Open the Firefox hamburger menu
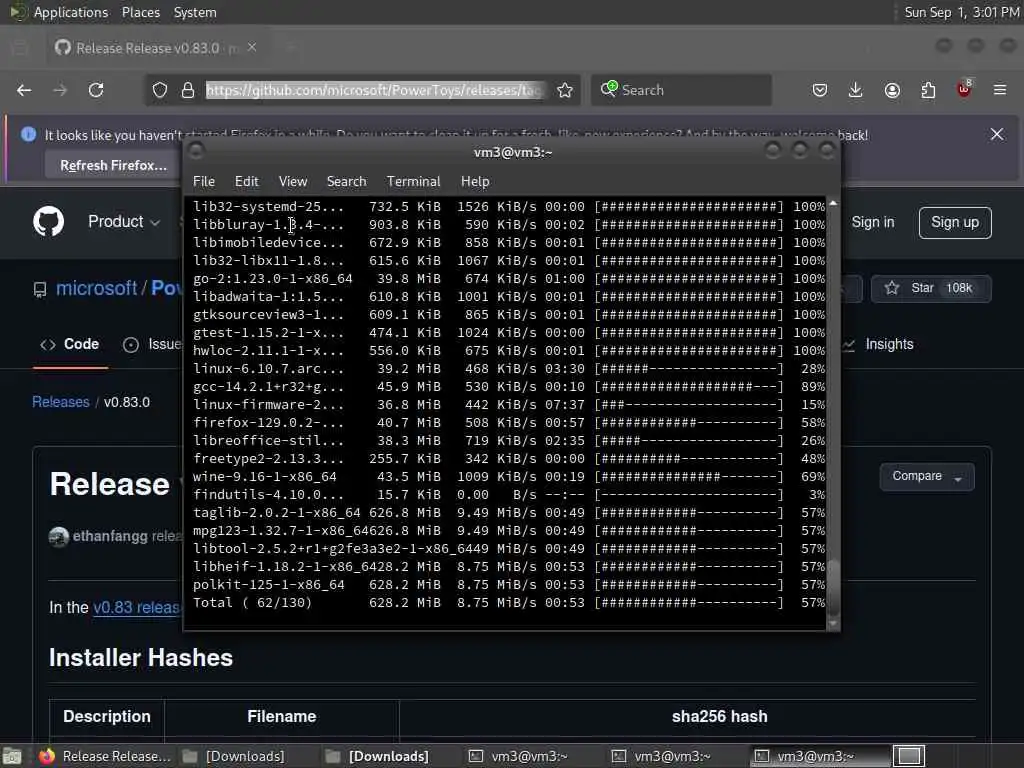 click(x=1000, y=90)
